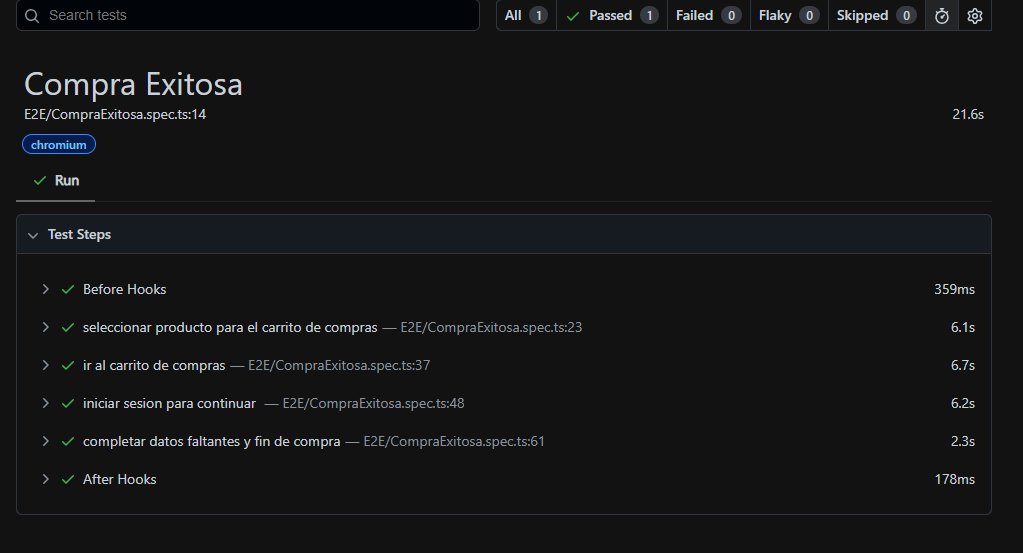Image resolution: width=1023 pixels, height=553 pixels.
Task: Open the settings gear icon
Action: click(975, 16)
